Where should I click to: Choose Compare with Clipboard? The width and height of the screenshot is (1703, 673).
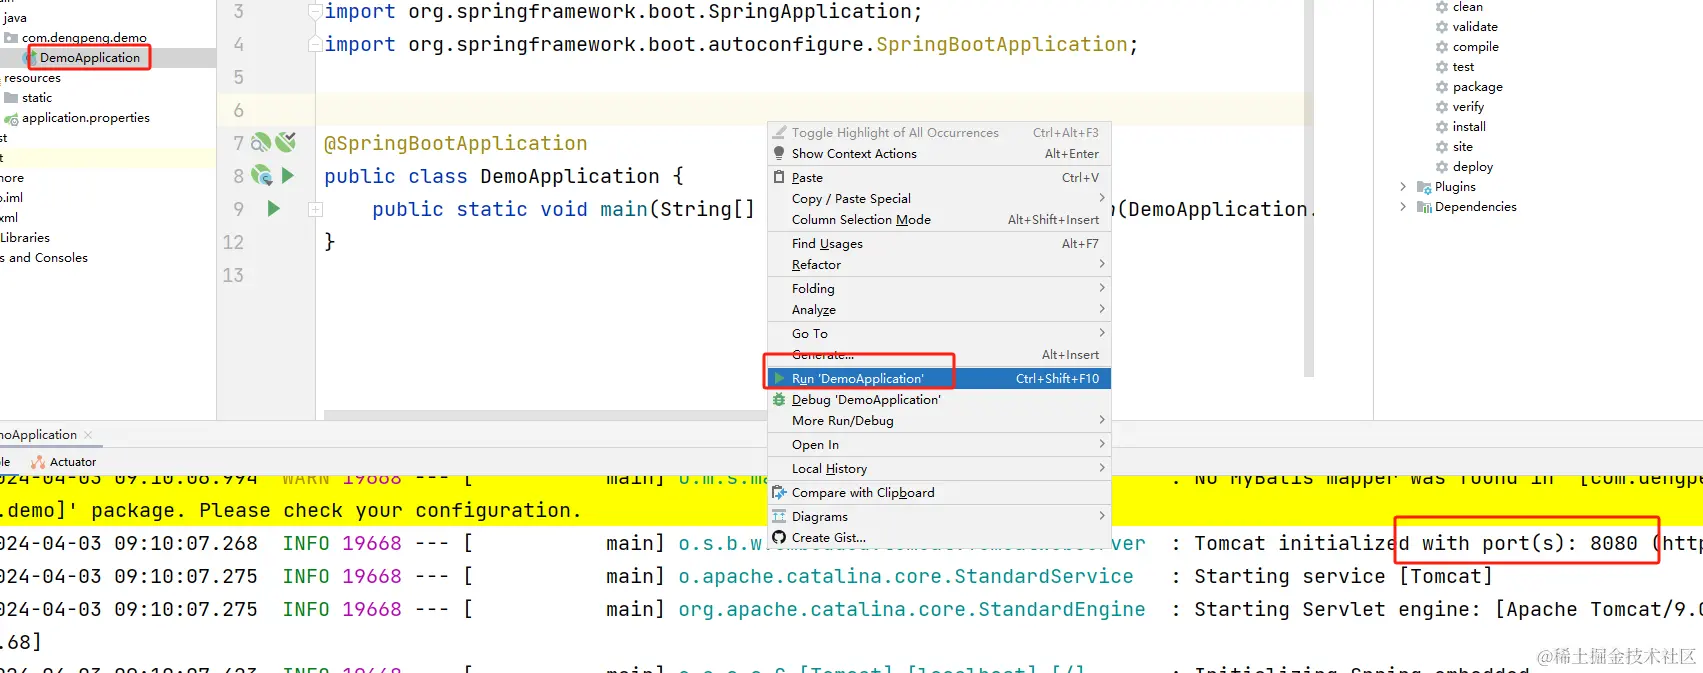[x=939, y=493]
